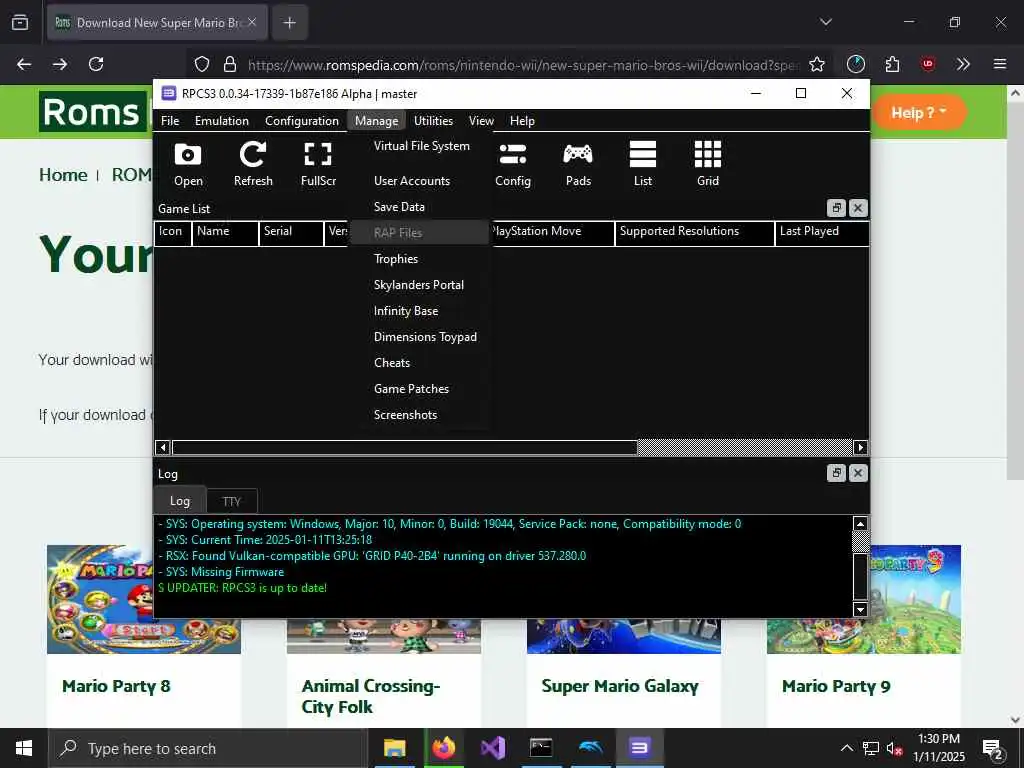The image size is (1024, 768).
Task: Choose Trophies in Manage menu
Action: 421,259
